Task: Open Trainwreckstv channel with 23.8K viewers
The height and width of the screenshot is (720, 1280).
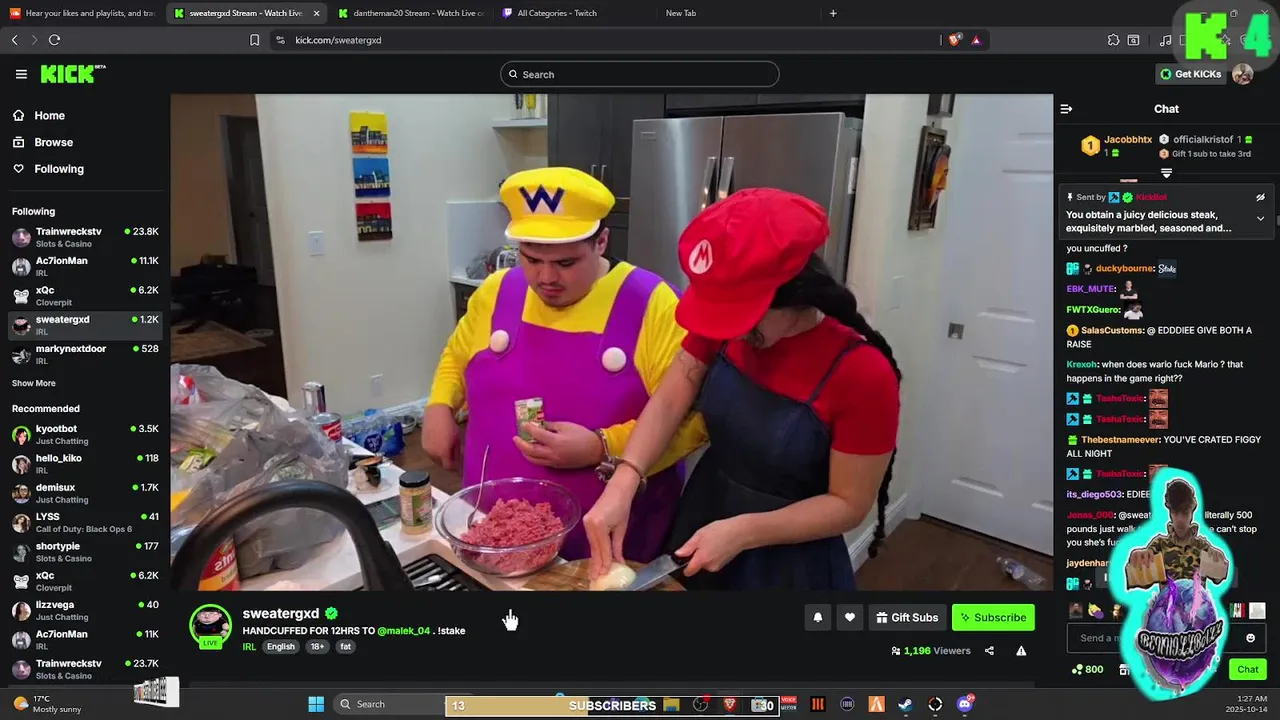Action: [x=85, y=237]
